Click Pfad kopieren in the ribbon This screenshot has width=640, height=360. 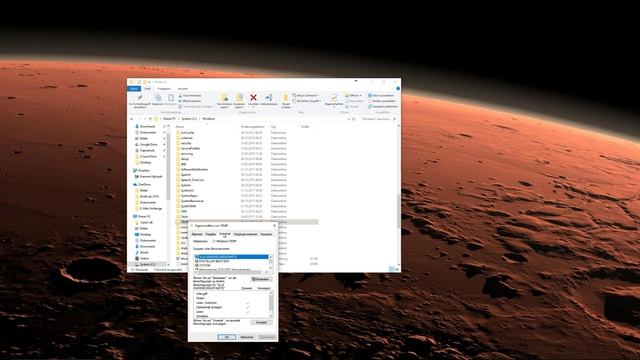coord(190,101)
